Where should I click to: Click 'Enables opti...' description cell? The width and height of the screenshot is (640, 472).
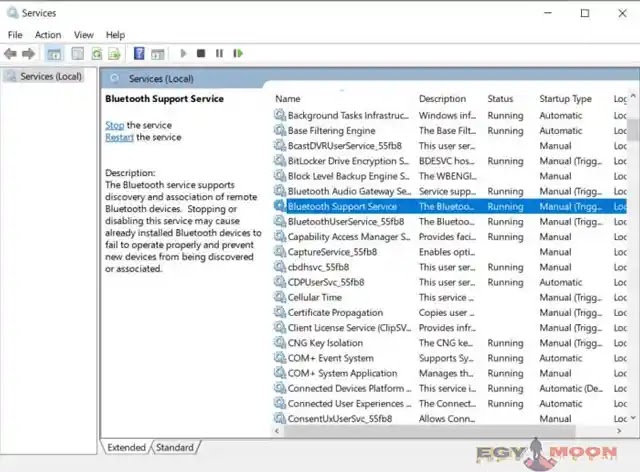pyautogui.click(x=447, y=252)
